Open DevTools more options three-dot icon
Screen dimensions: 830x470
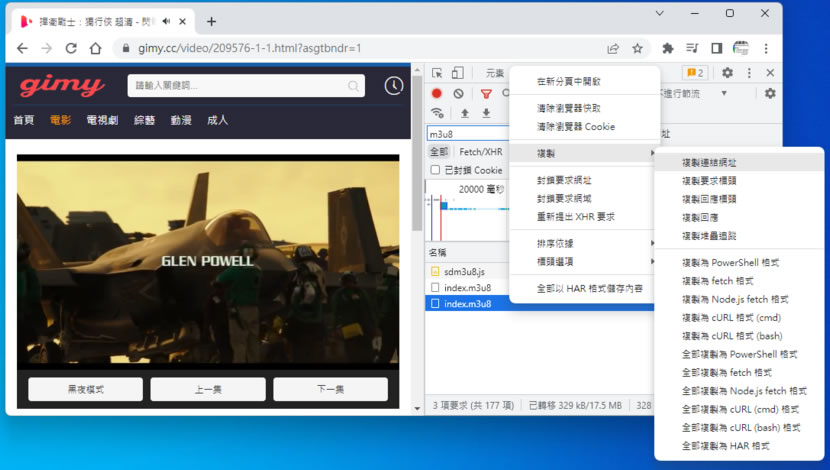(x=749, y=73)
